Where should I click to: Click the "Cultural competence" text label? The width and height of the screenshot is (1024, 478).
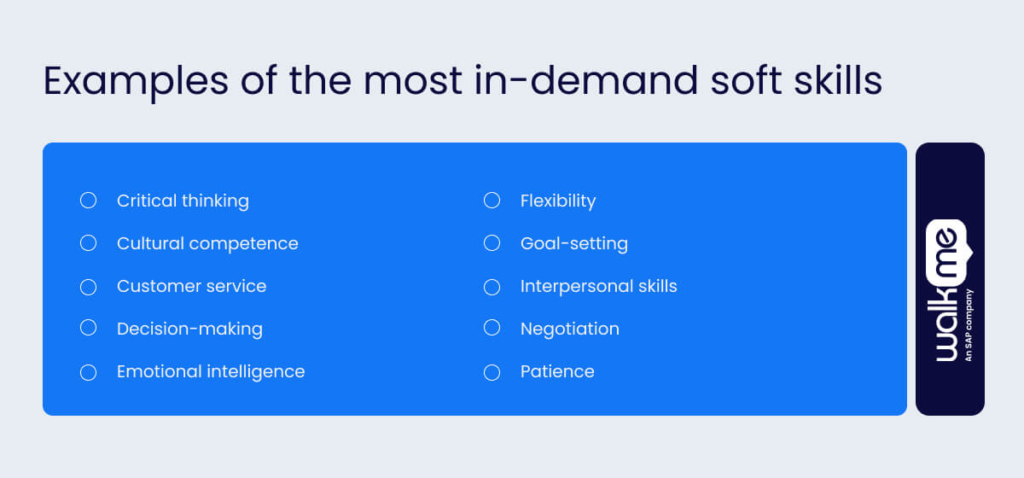207,243
